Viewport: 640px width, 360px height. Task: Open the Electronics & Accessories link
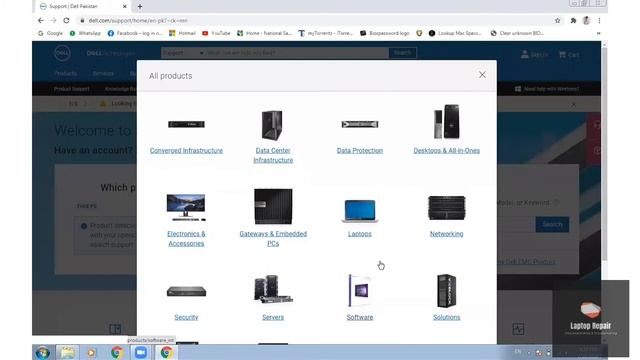(x=186, y=239)
